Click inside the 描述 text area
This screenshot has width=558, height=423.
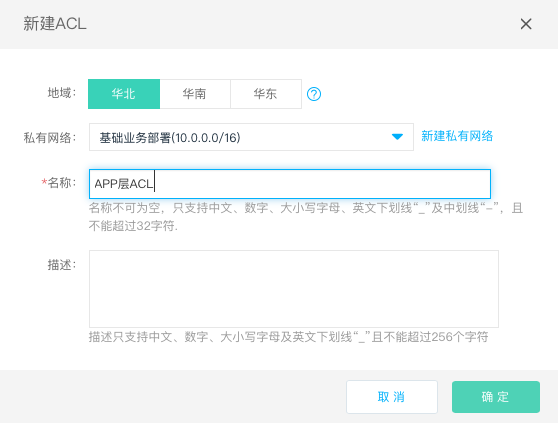294,289
